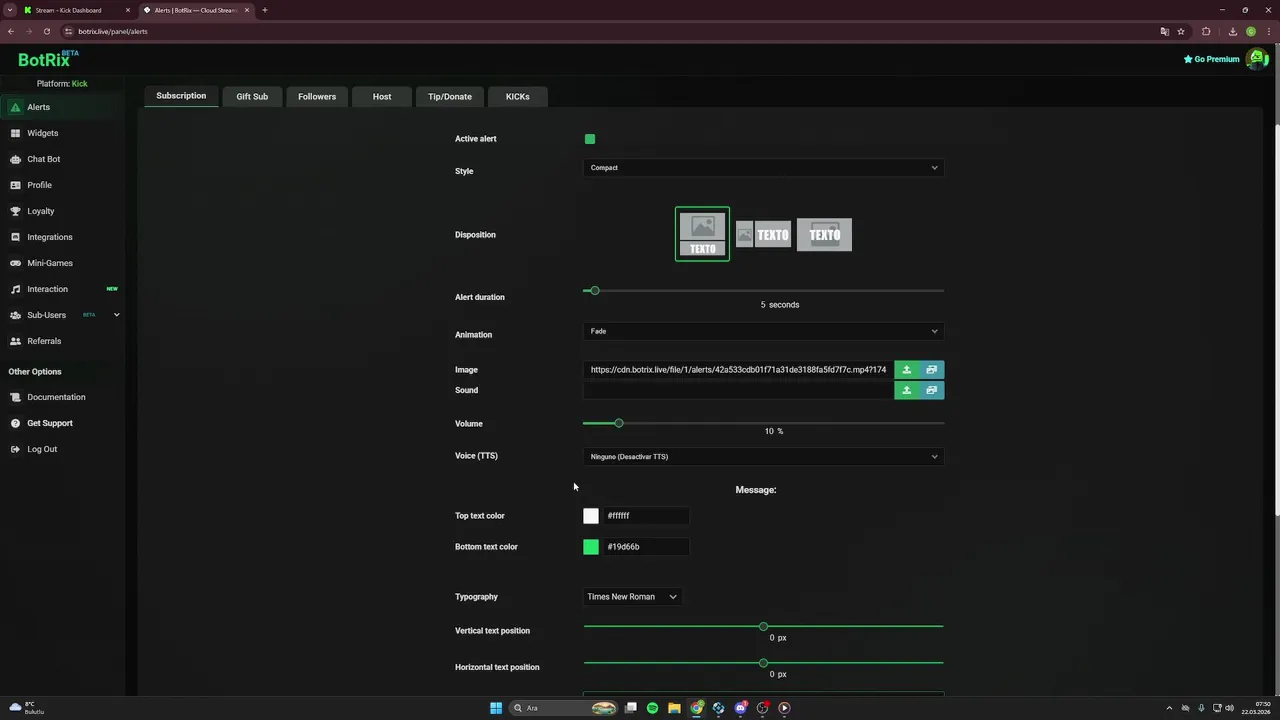
Task: Switch to the Subscription tab
Action: [x=181, y=96]
